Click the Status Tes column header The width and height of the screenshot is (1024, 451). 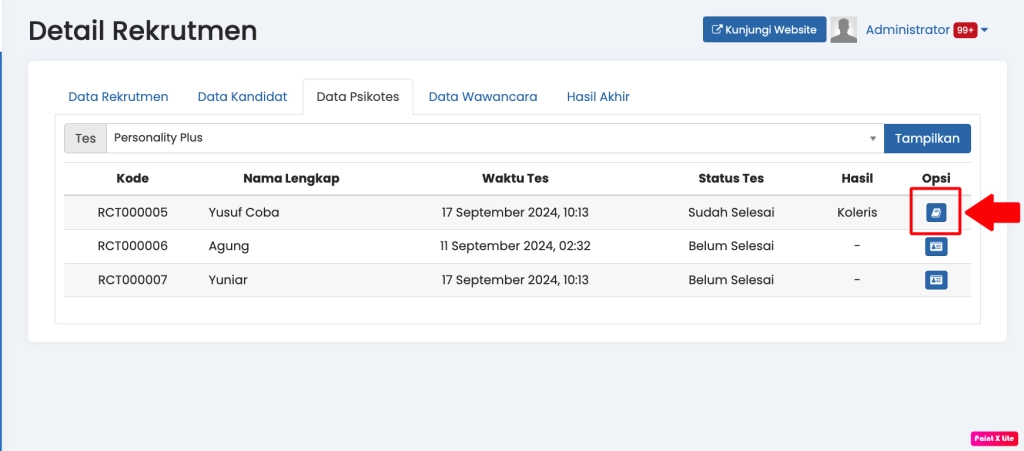tap(731, 179)
